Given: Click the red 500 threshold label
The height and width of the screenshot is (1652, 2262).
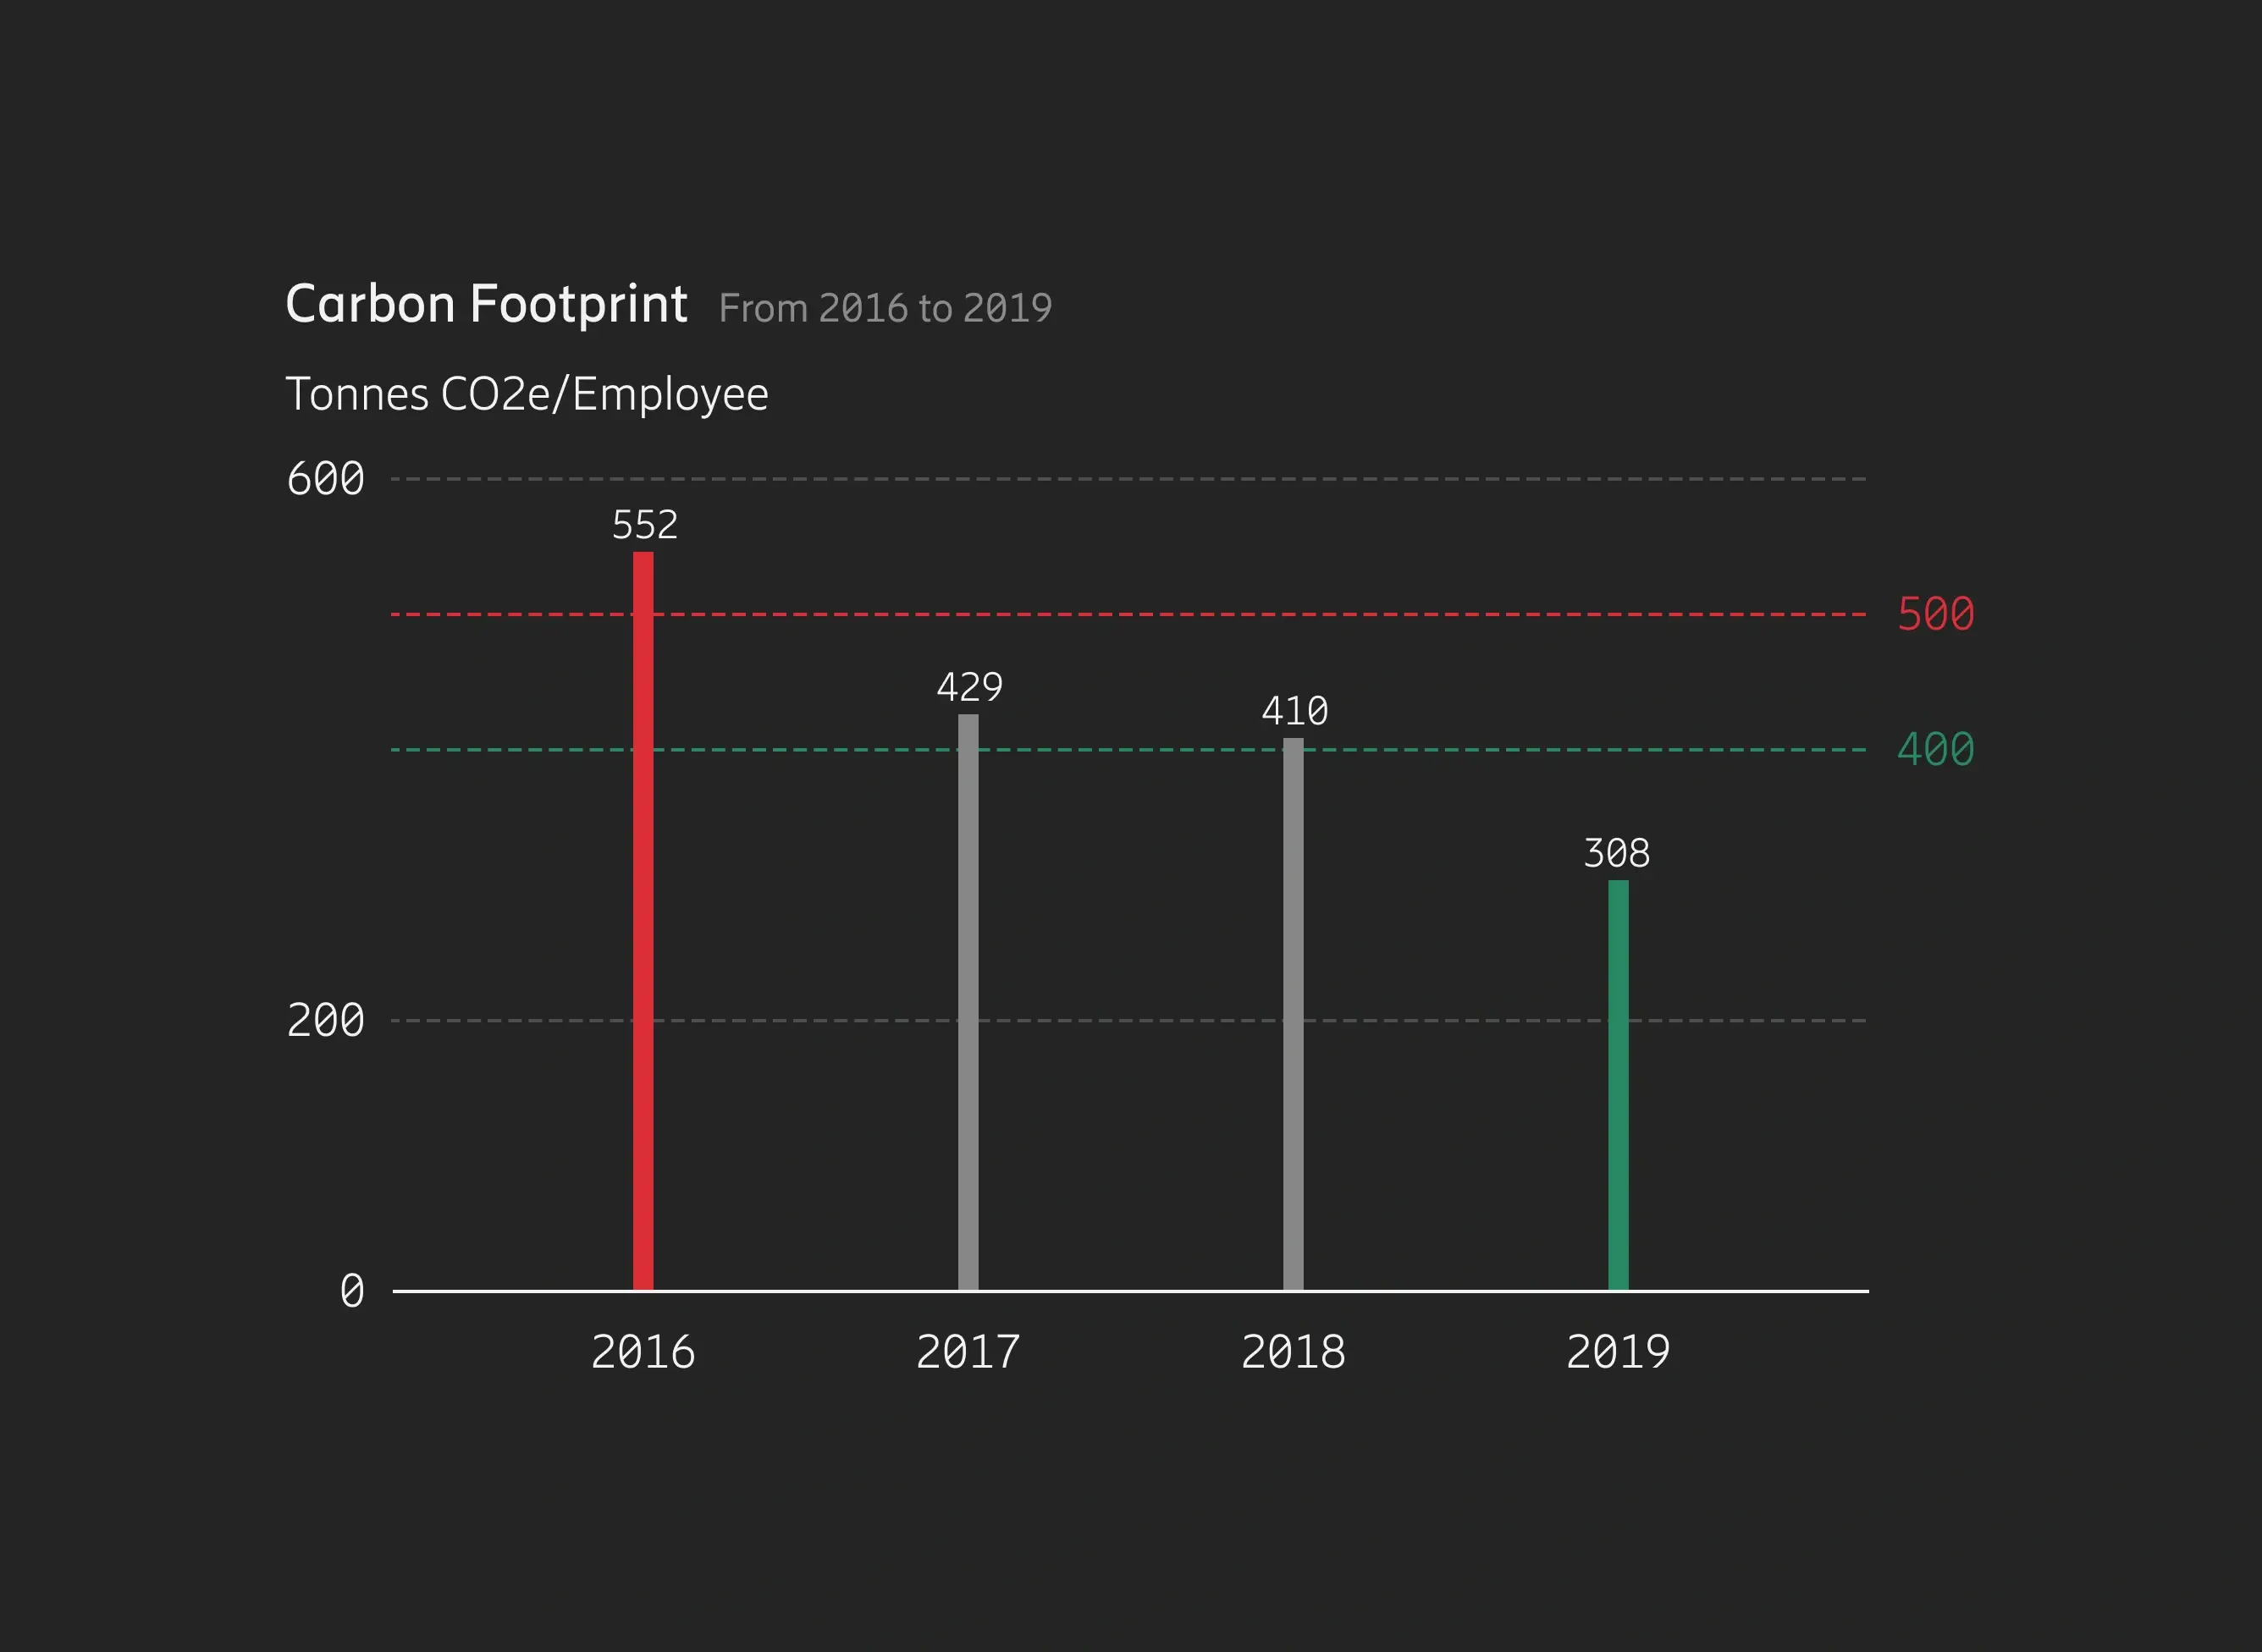Looking at the screenshot, I should pos(1935,614).
